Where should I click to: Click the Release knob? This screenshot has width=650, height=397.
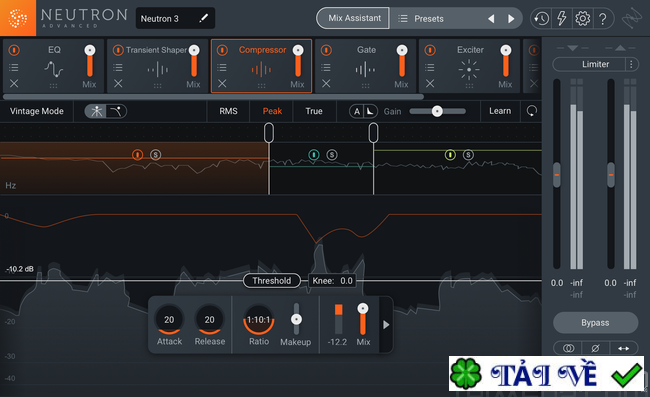click(x=209, y=320)
